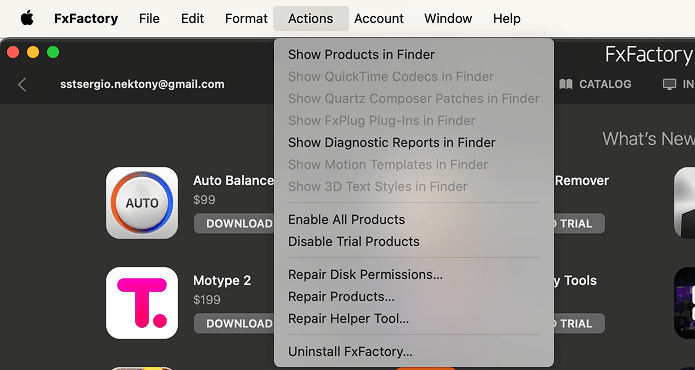The width and height of the screenshot is (695, 370).
Task: Switch to the CATALOG tab
Action: click(x=595, y=84)
